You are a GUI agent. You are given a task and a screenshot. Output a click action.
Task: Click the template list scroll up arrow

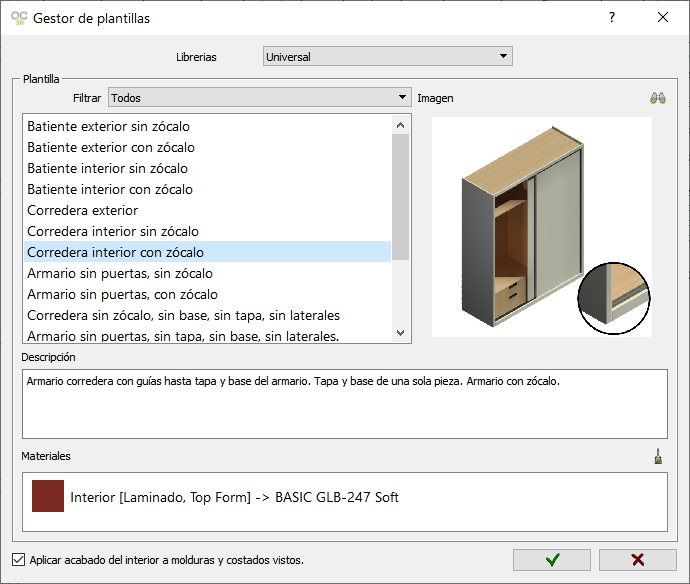click(x=400, y=125)
